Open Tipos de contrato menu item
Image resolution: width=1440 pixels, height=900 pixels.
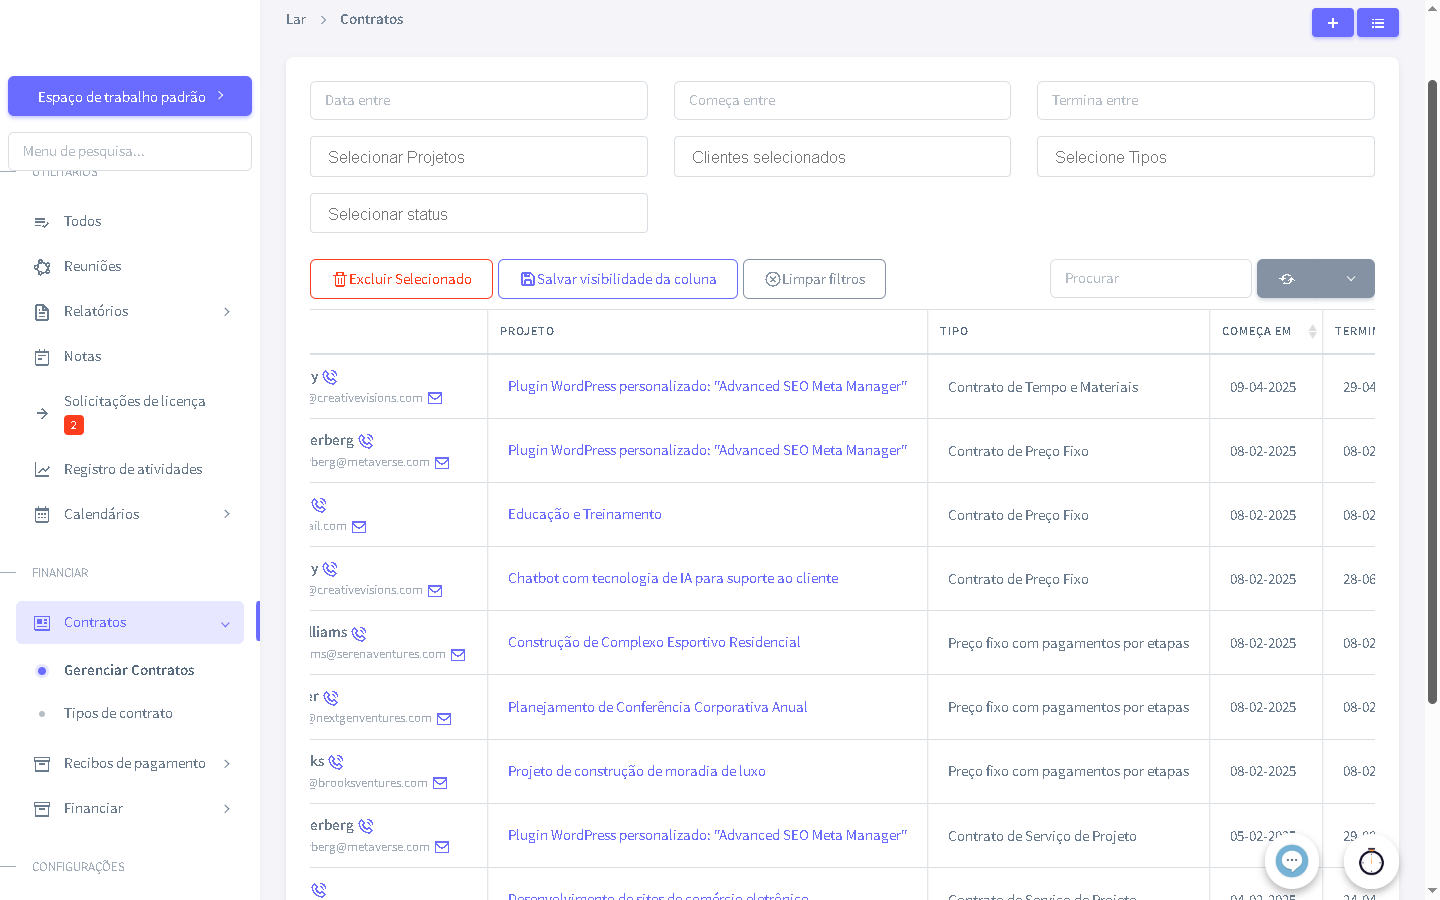(118, 713)
